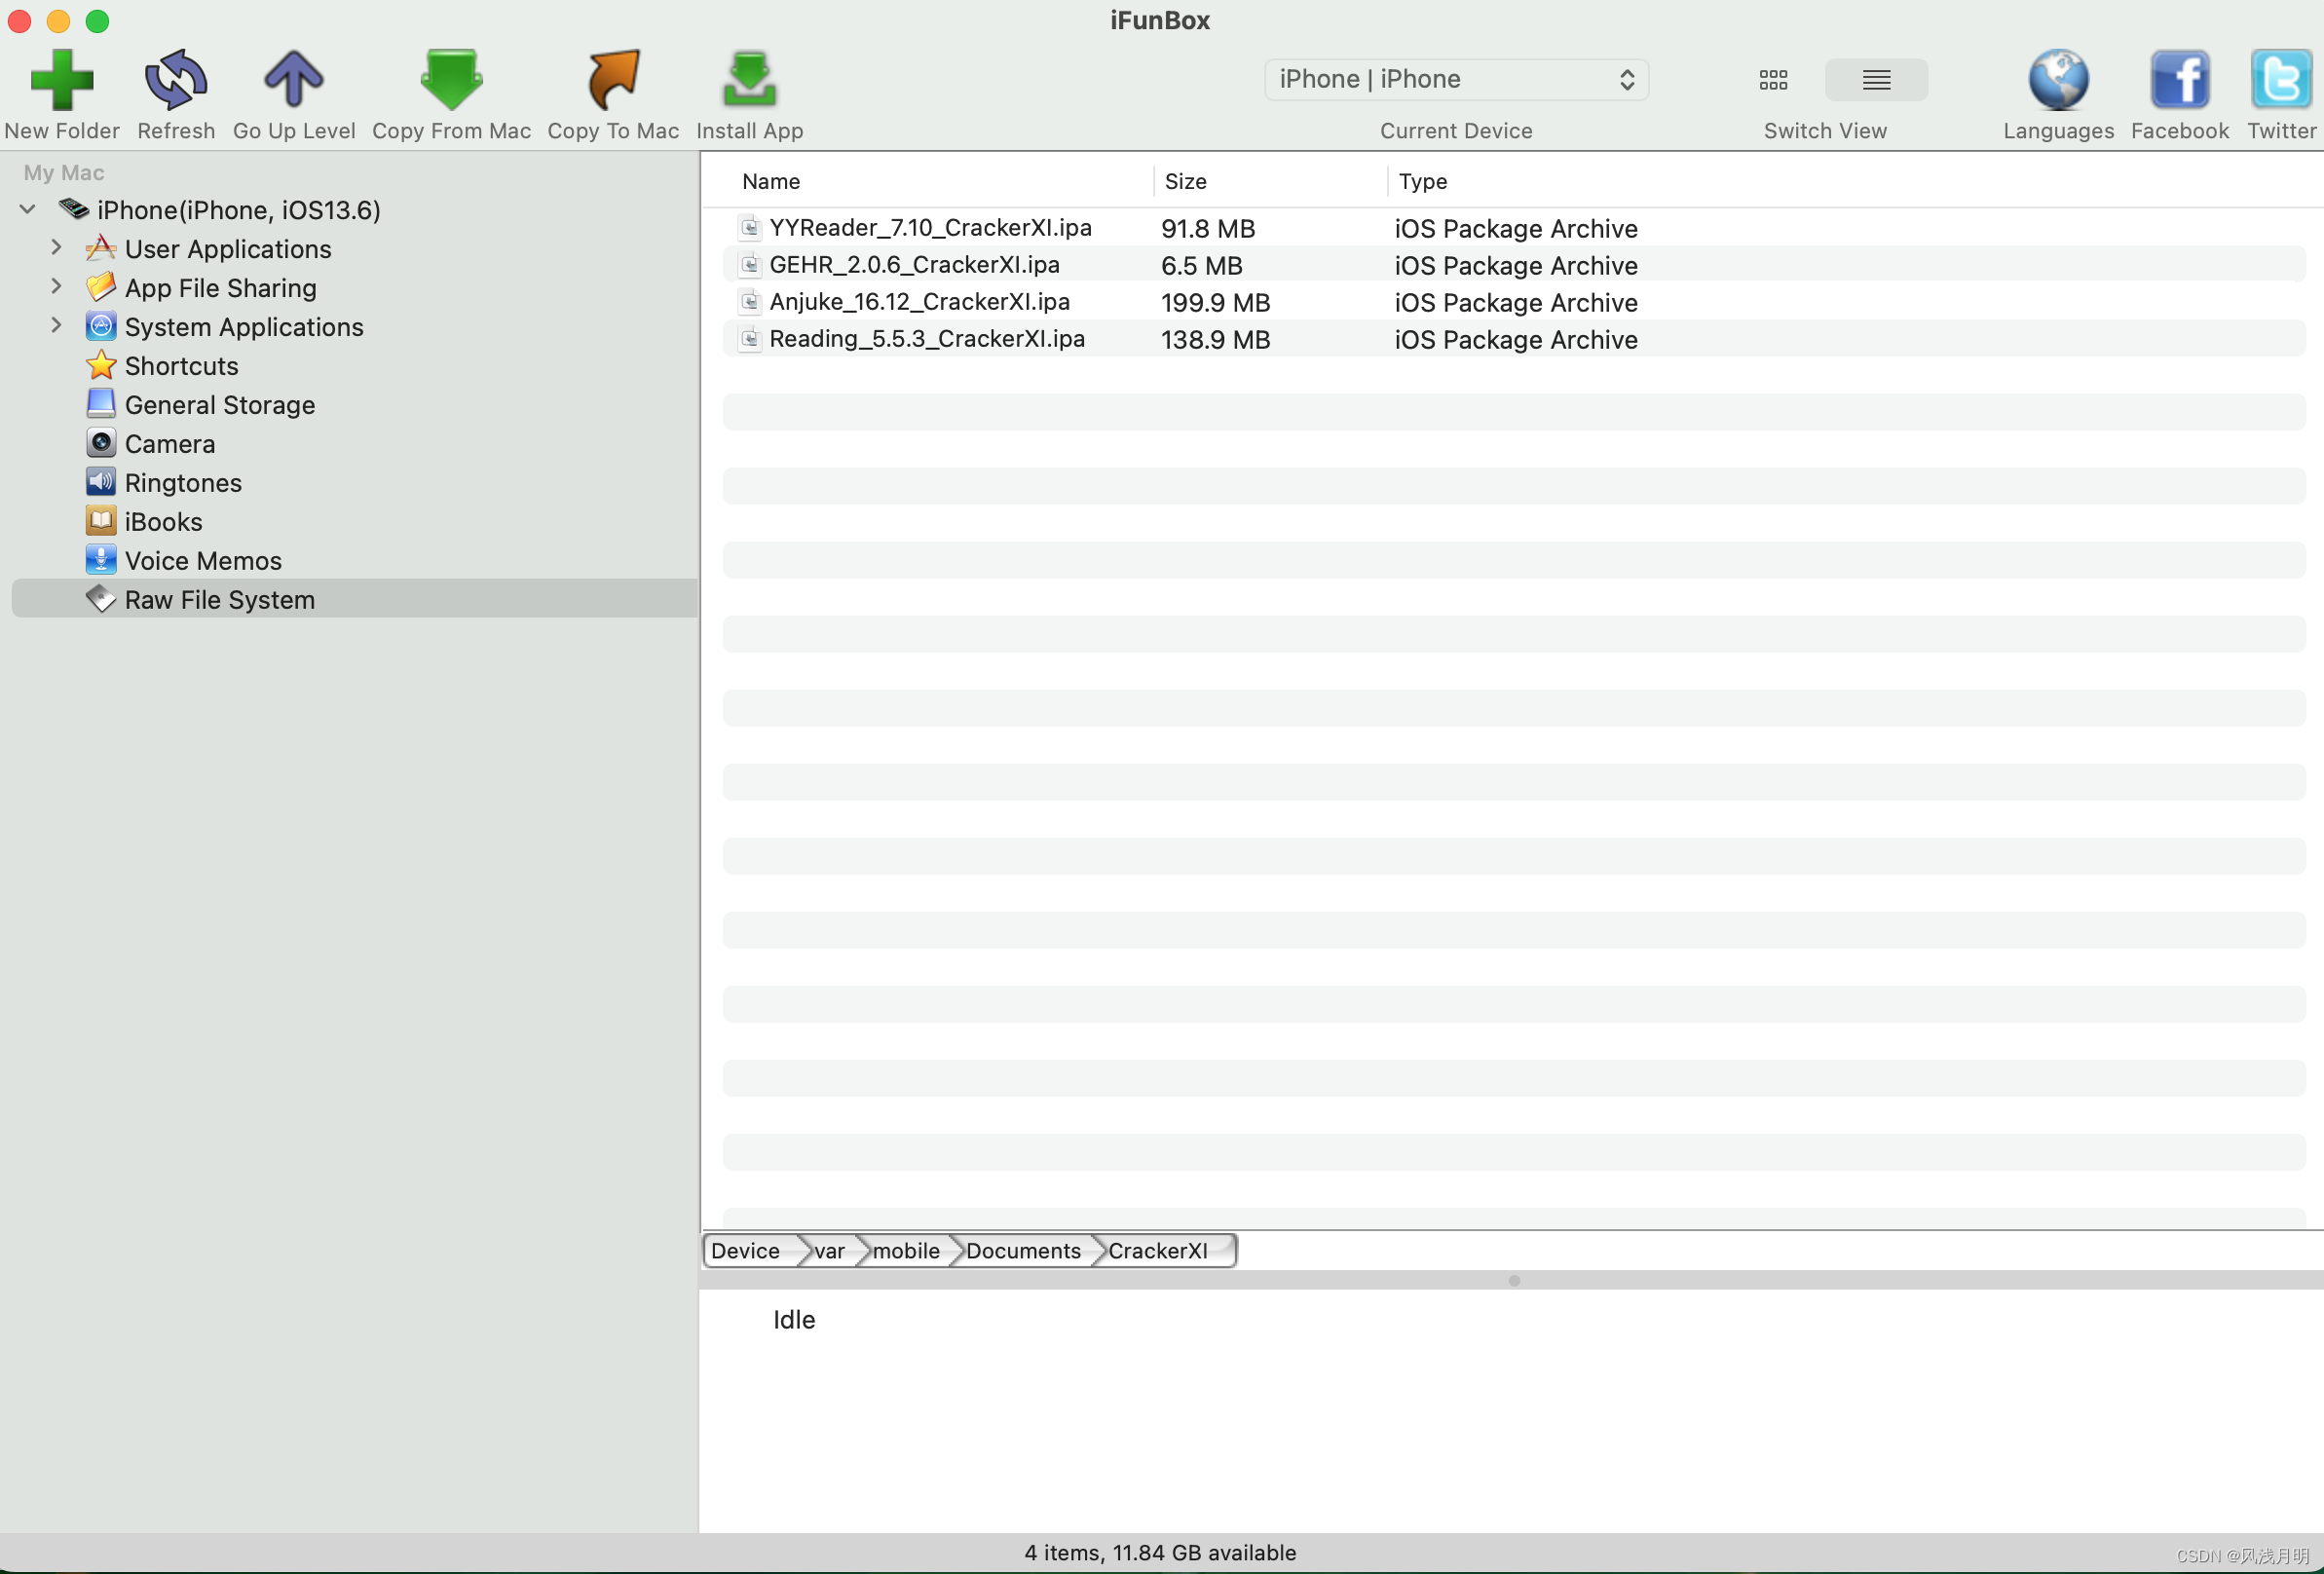2324x1574 pixels.
Task: Select Anjuke_16.12_CrackerXI.ipa file row
Action: (x=919, y=302)
